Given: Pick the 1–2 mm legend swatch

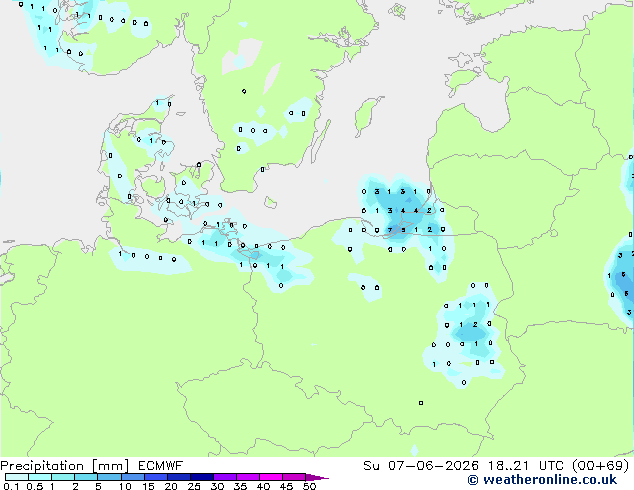Looking at the screenshot, I should coord(63,477).
